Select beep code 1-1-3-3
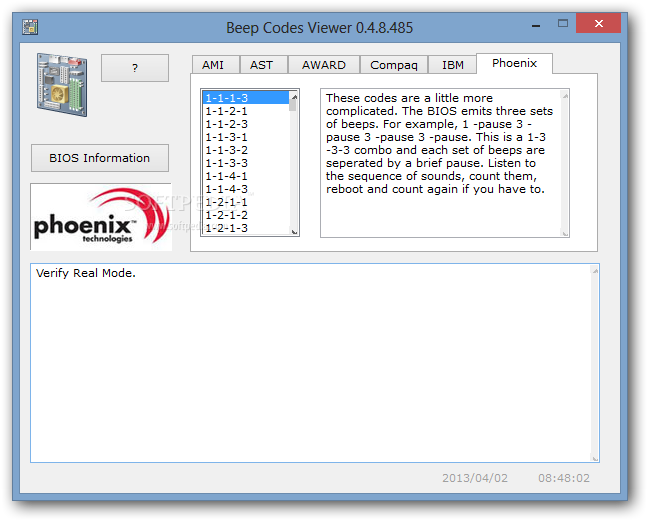The image size is (648, 521). 246,163
